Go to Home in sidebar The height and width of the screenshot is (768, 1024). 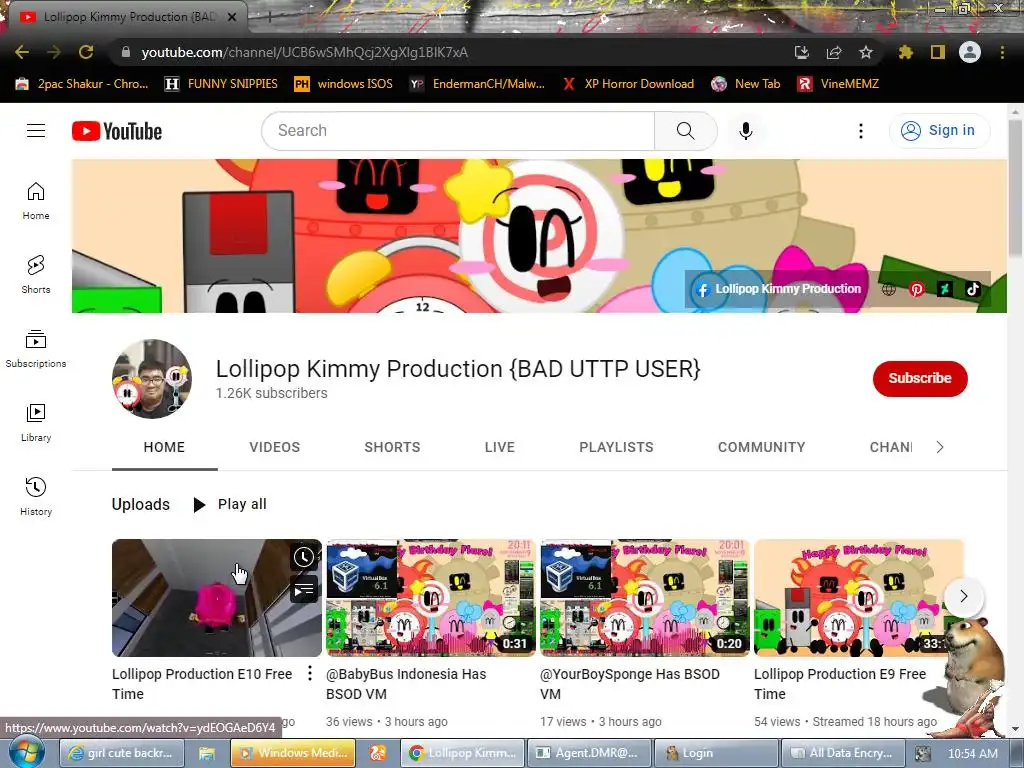tap(36, 201)
